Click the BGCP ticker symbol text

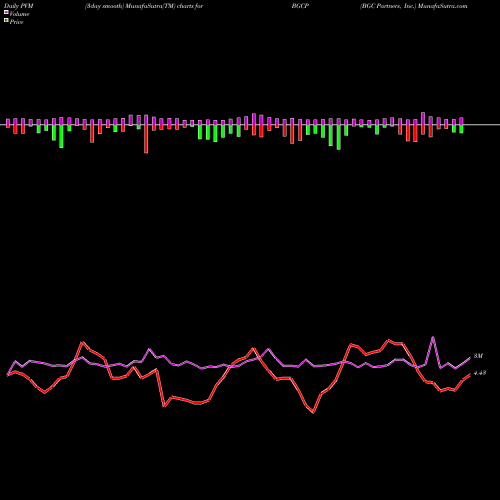point(300,6)
